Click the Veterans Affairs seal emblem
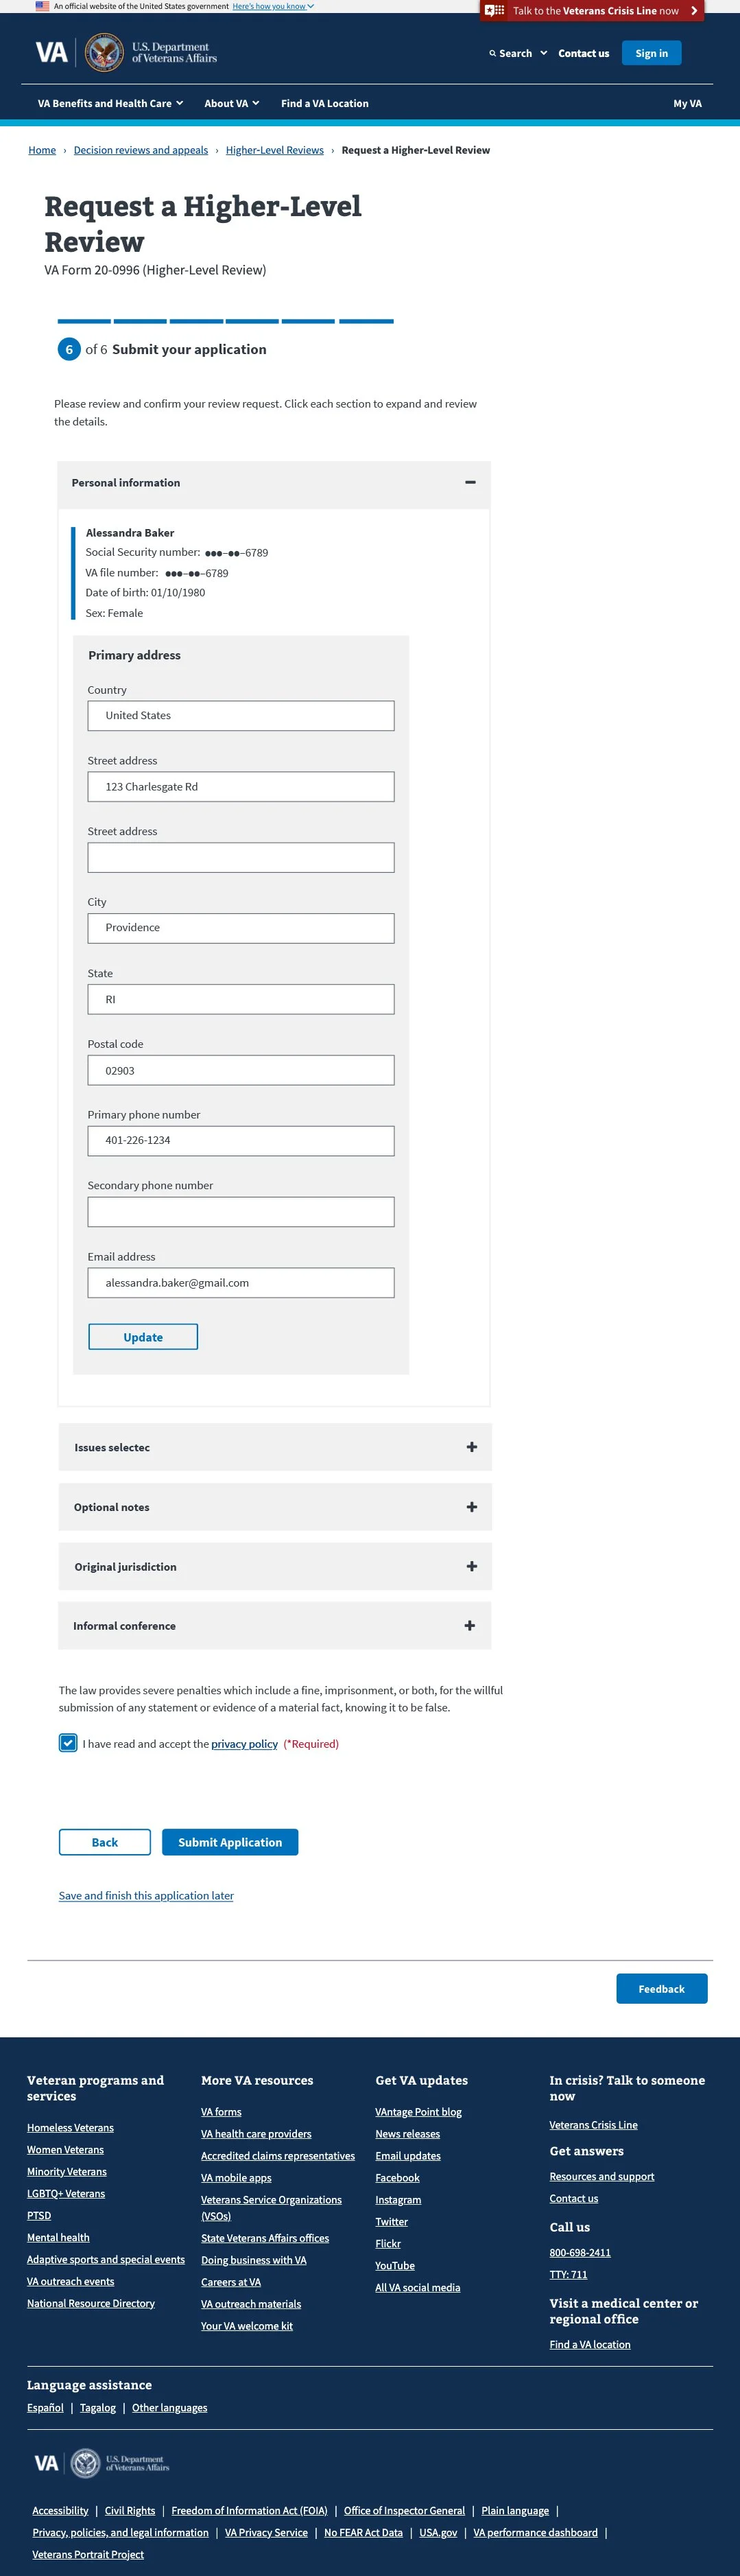The height and width of the screenshot is (2576, 740). [x=104, y=53]
